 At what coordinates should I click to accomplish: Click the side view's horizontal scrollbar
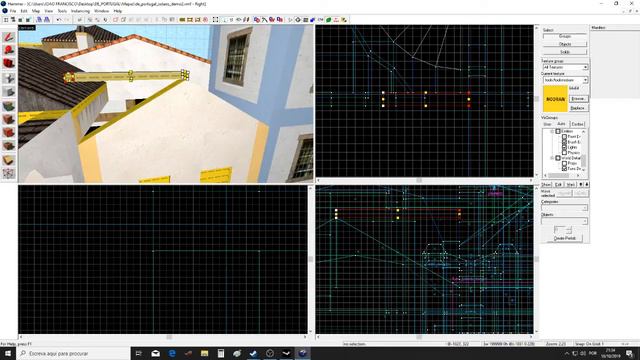(424, 337)
